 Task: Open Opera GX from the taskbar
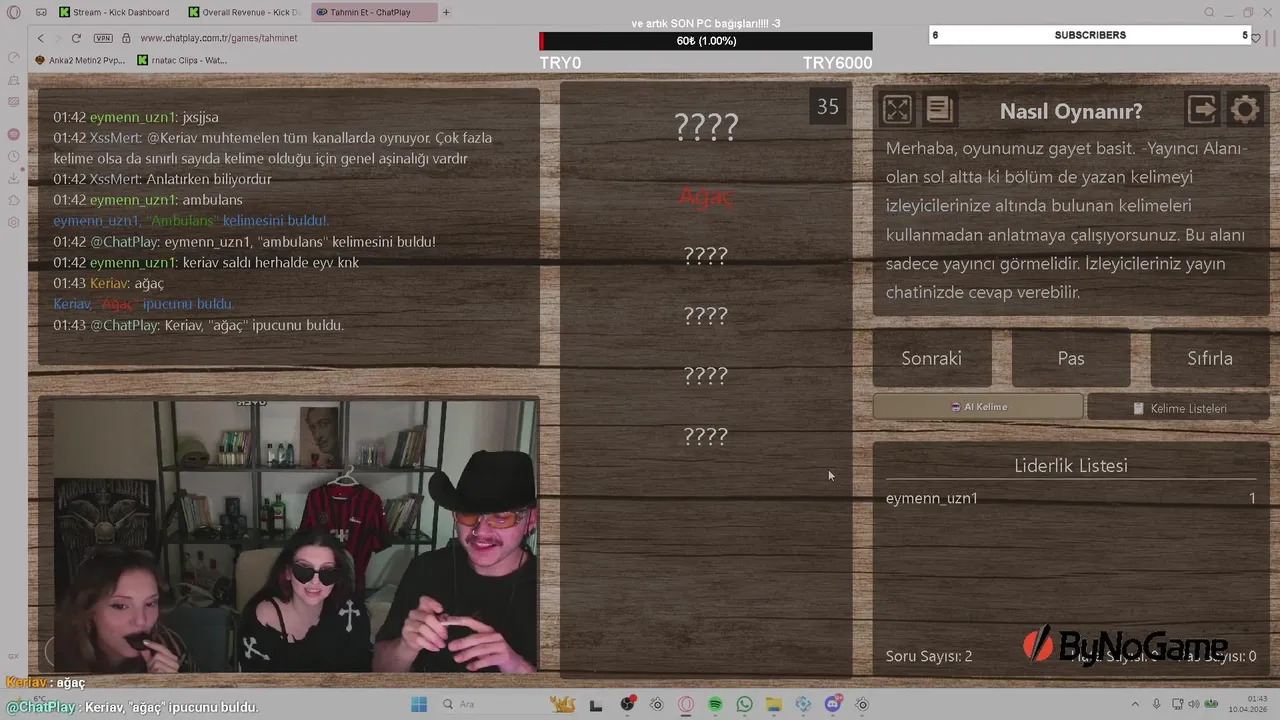(686, 704)
